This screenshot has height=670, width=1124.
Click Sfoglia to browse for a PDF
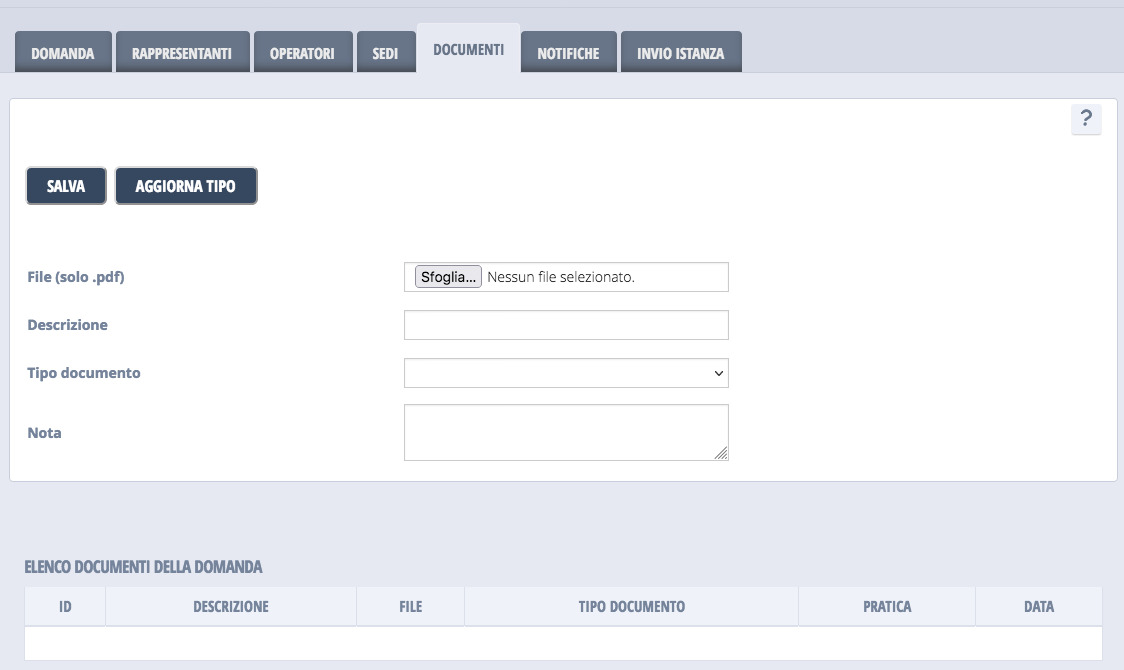[448, 277]
